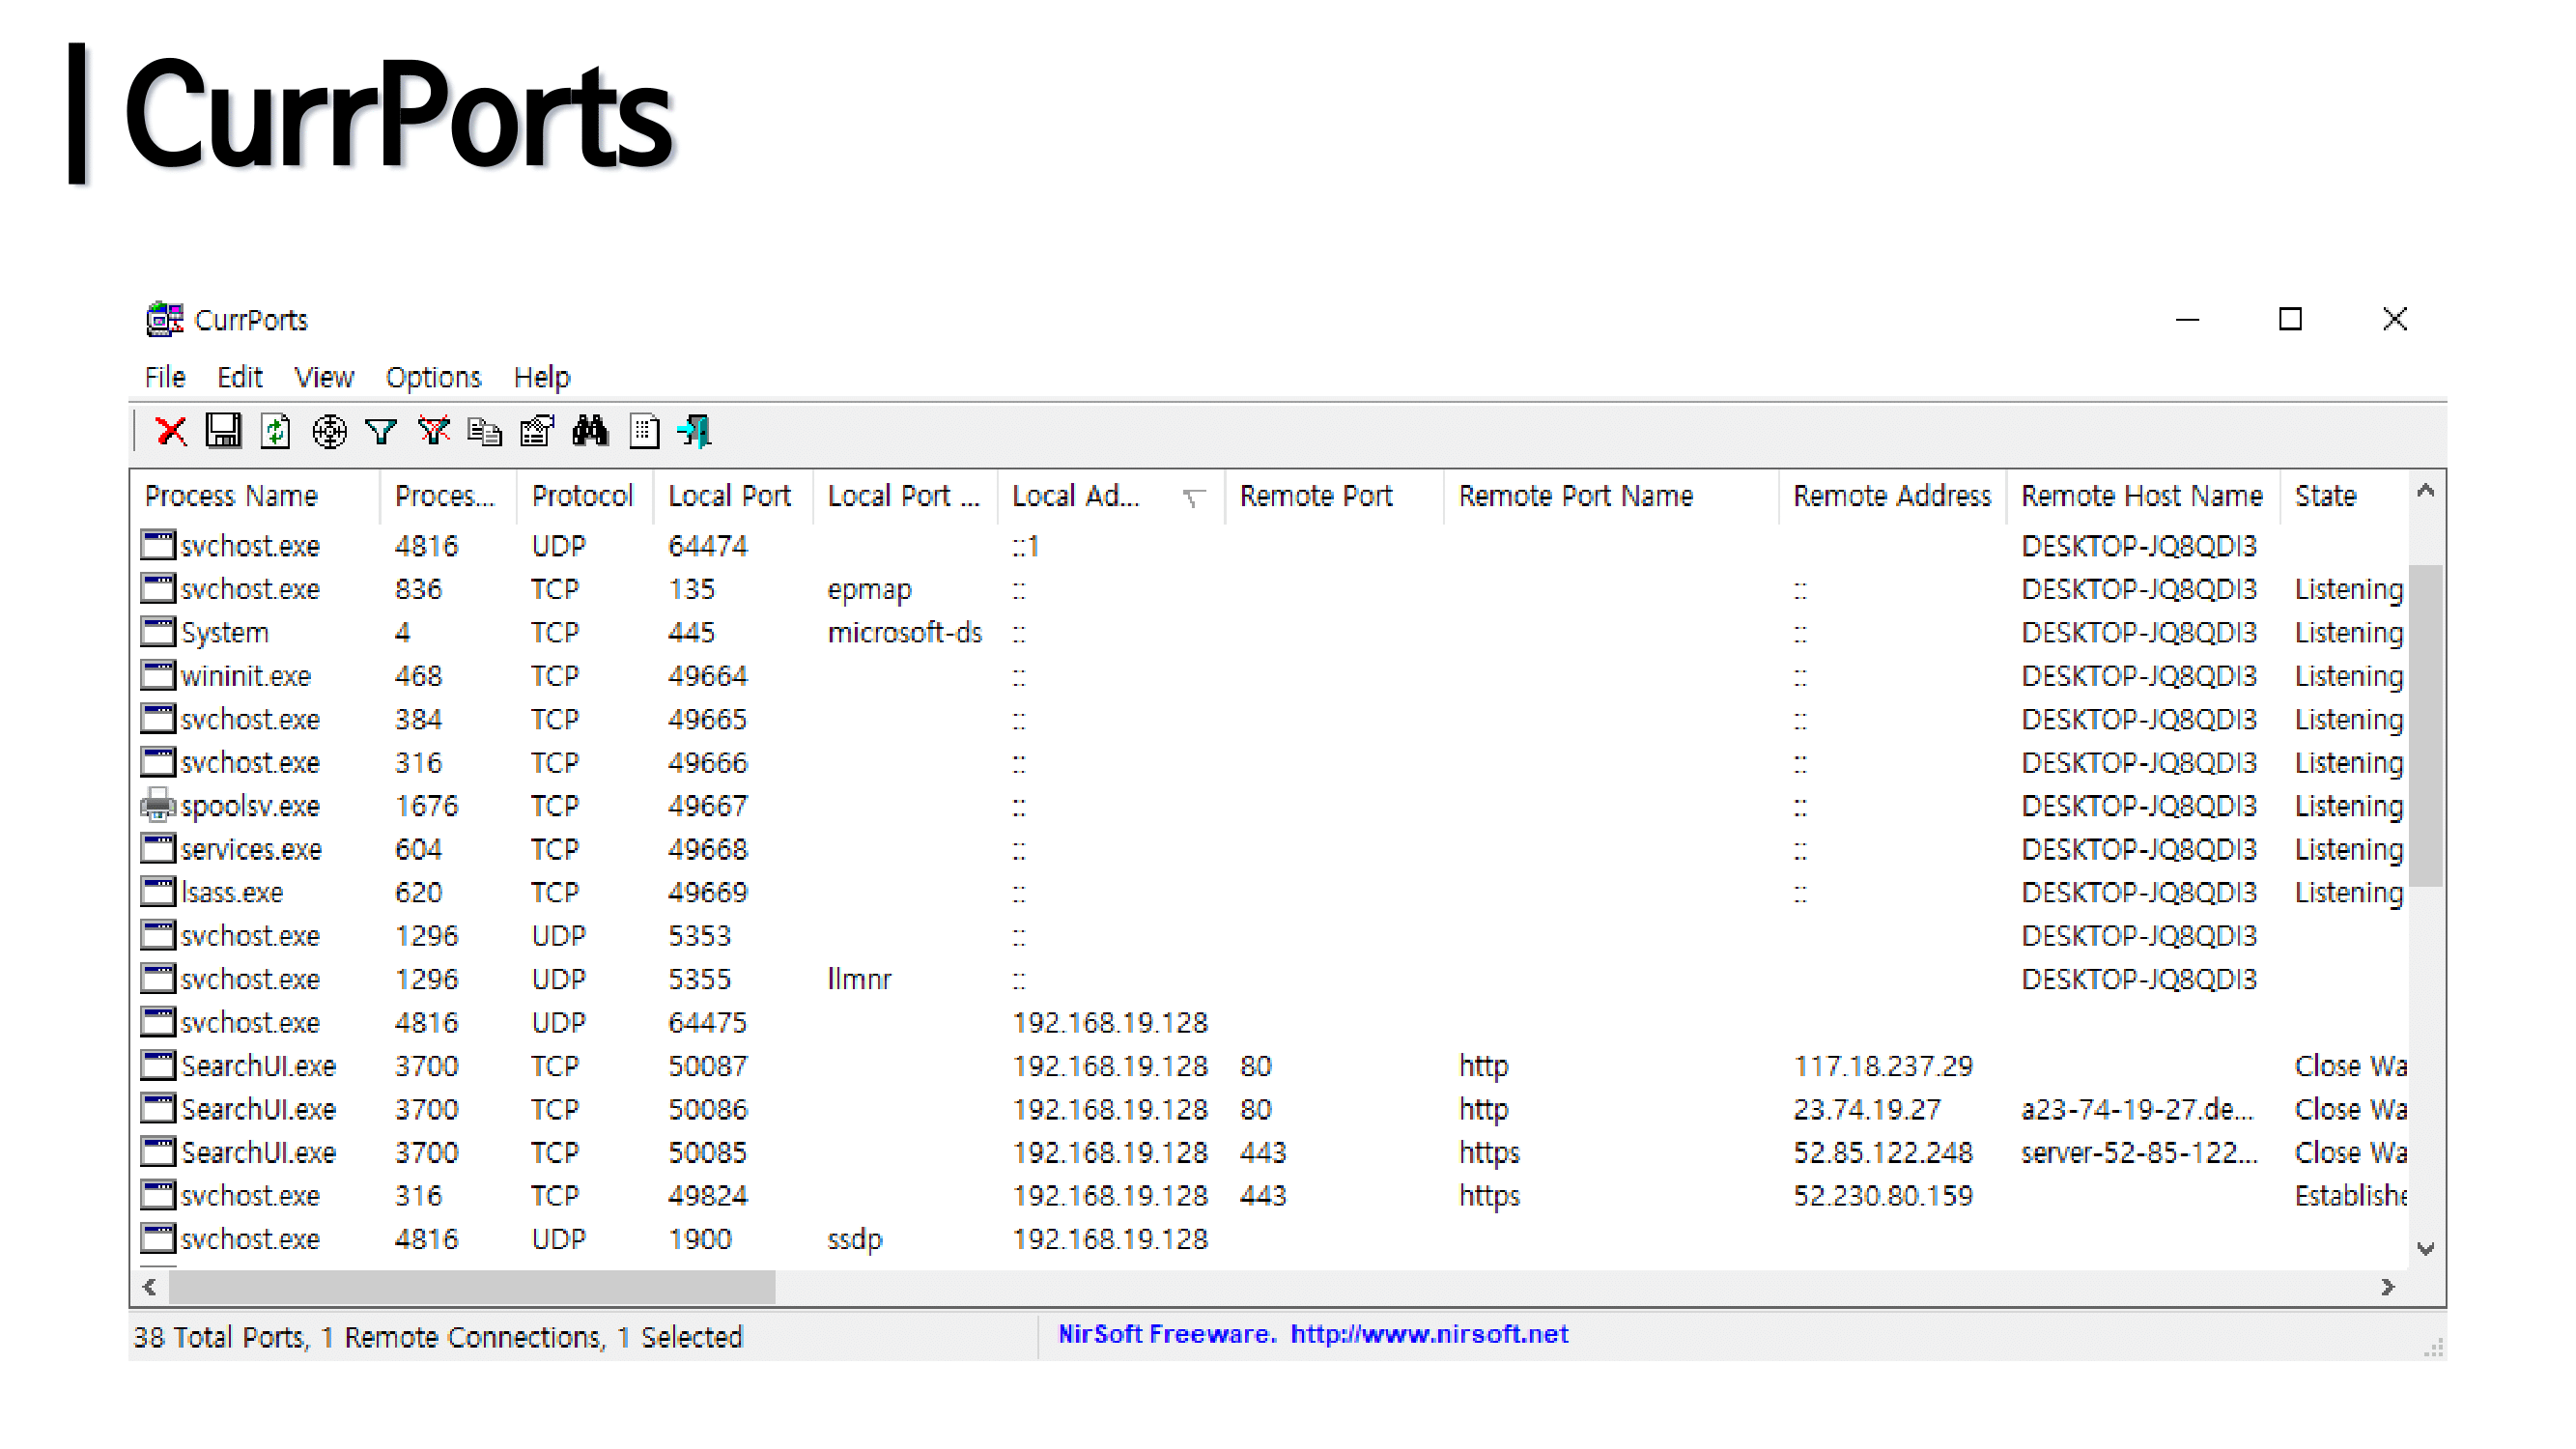Sort by Remote Port column header
The width and height of the screenshot is (2576, 1449).
(1335, 496)
